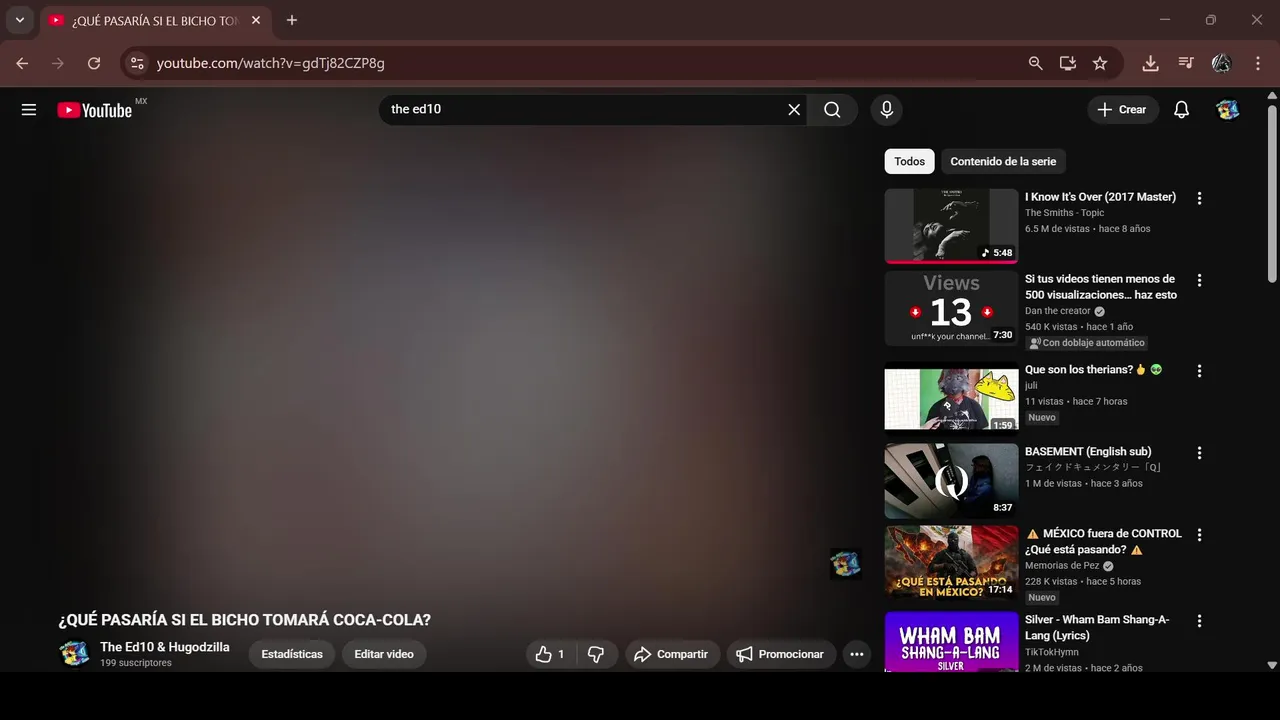The image size is (1280, 720).
Task: Open options for Wham Bam Shang-A-Lang
Action: point(1199,621)
